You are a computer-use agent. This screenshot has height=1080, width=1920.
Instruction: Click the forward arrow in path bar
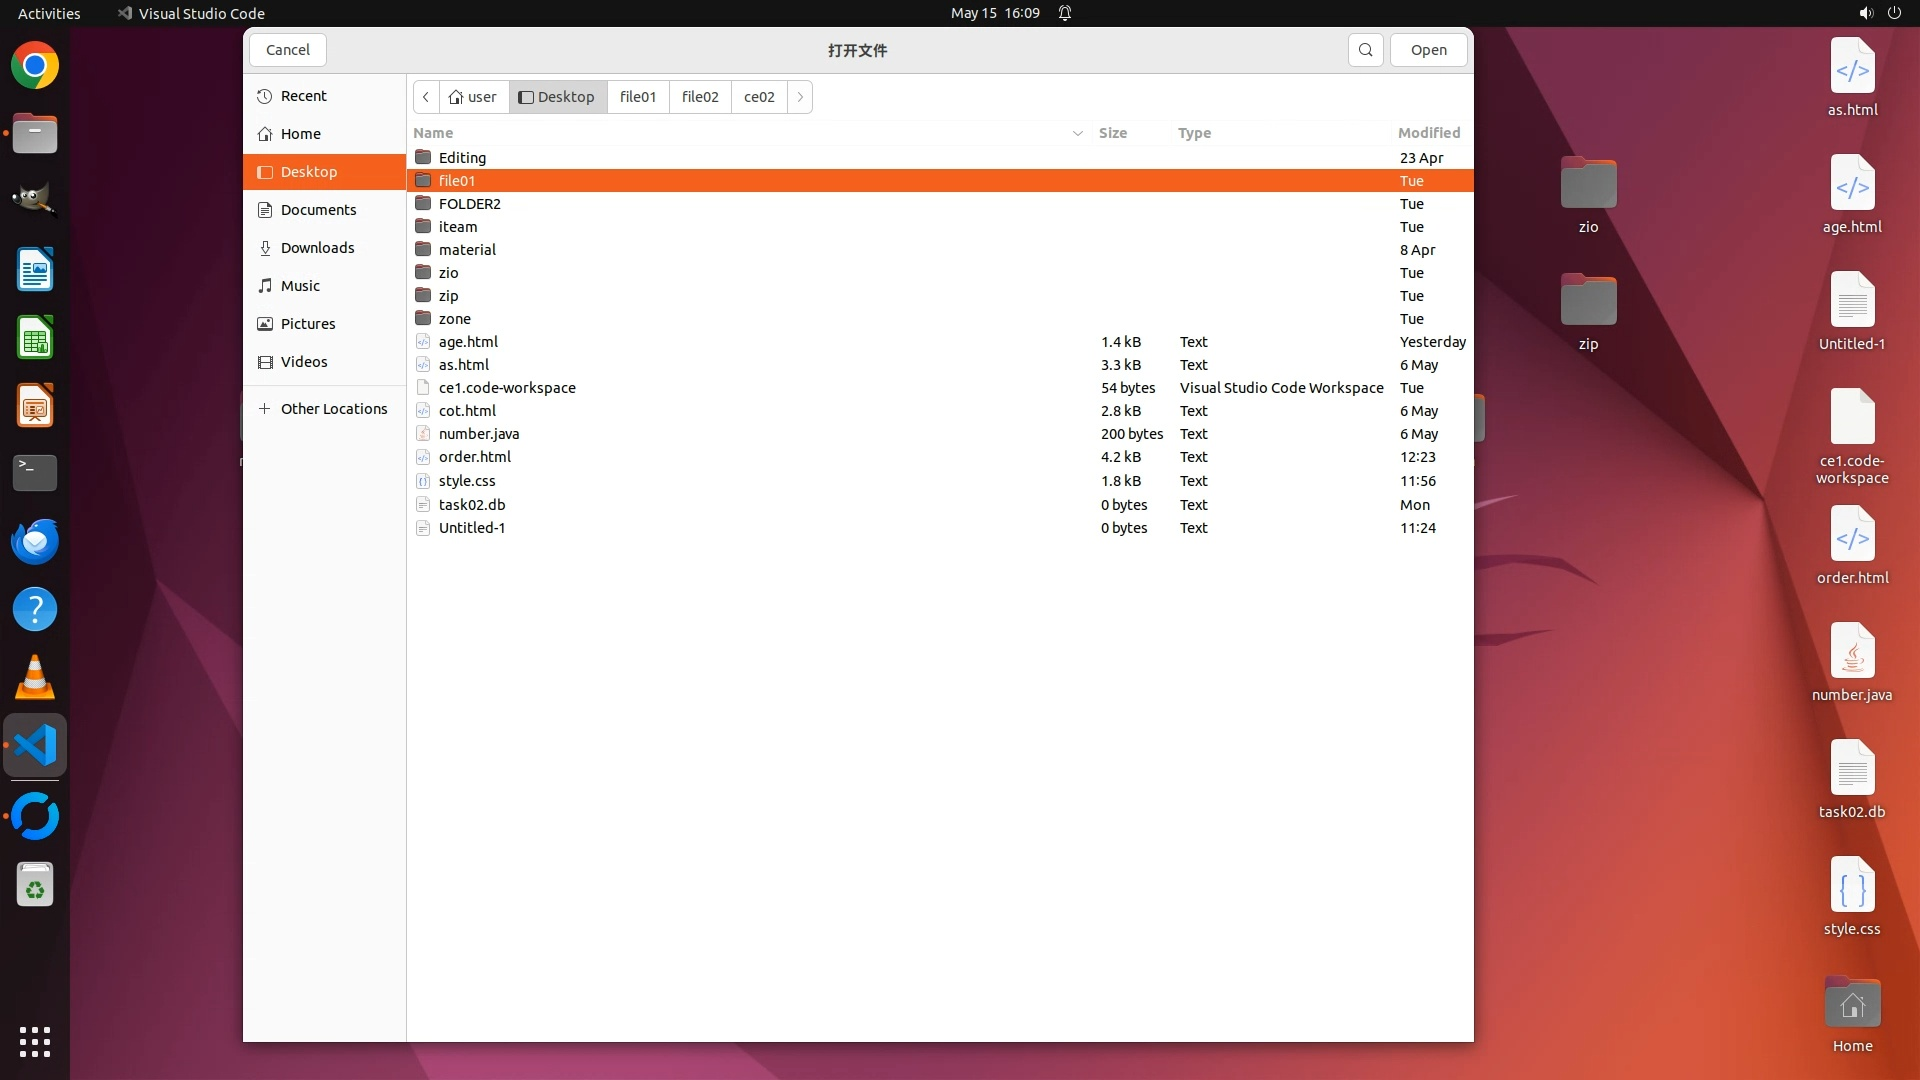800,97
